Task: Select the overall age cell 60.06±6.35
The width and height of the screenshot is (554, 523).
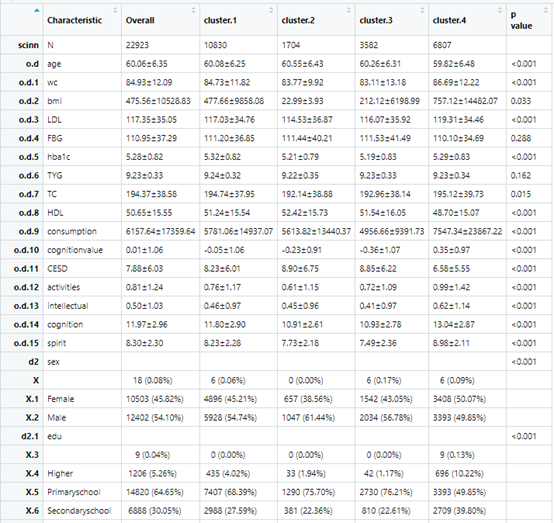Action: click(147, 64)
